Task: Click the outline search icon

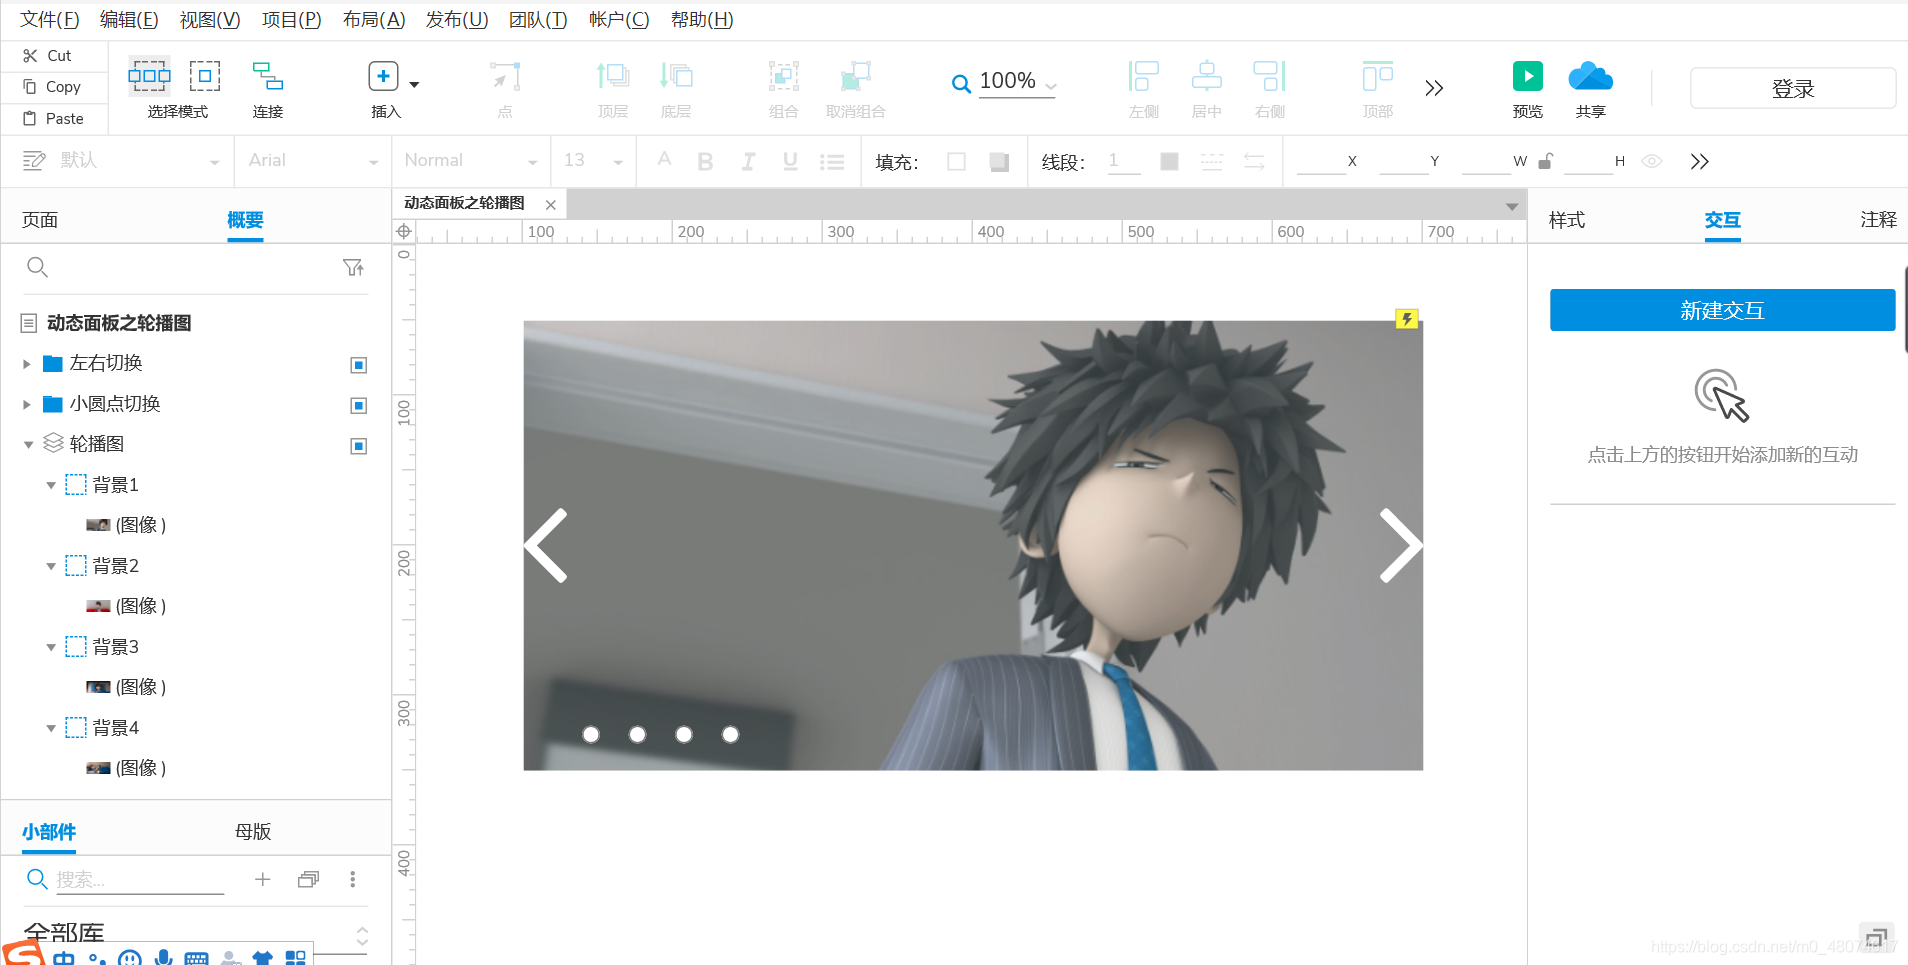Action: coord(37,267)
